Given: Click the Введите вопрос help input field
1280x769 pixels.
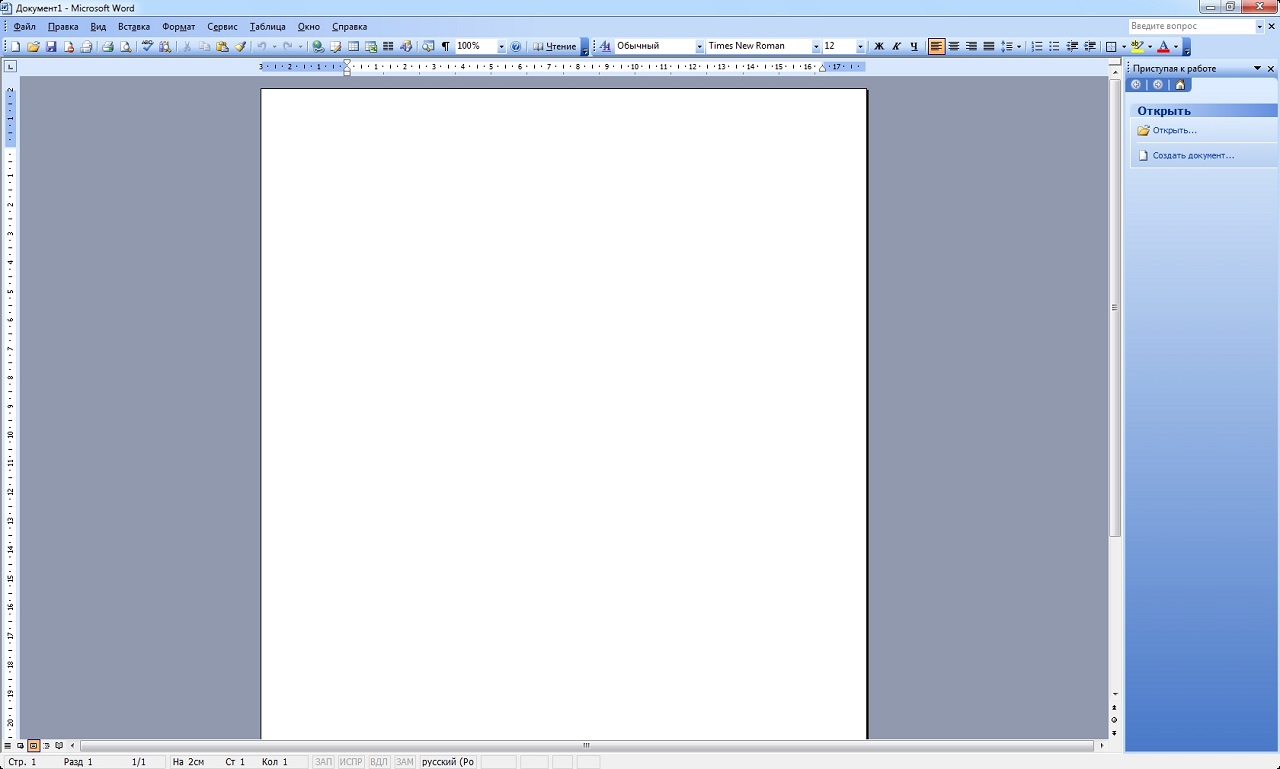Looking at the screenshot, I should tap(1190, 27).
